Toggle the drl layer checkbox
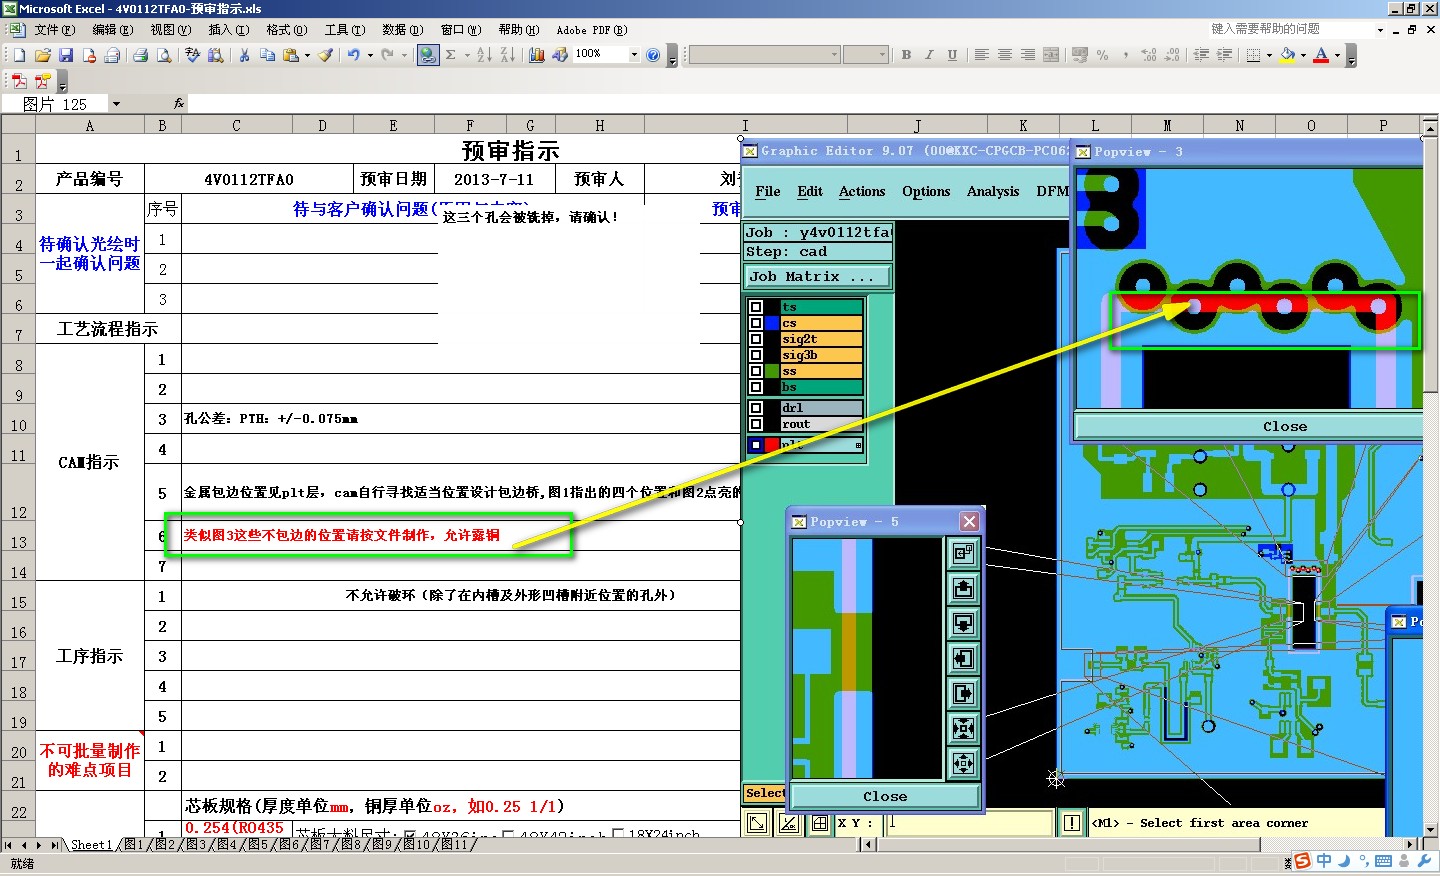The height and width of the screenshot is (876, 1440). coord(756,408)
